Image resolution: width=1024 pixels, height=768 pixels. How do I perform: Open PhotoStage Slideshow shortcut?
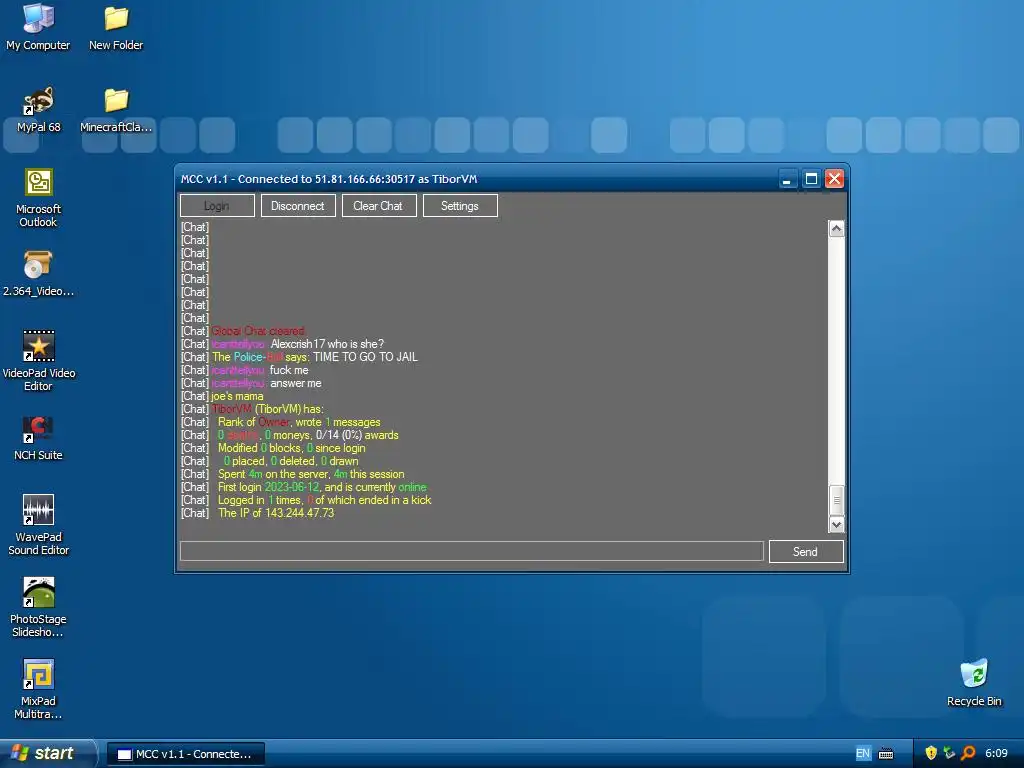39,608
